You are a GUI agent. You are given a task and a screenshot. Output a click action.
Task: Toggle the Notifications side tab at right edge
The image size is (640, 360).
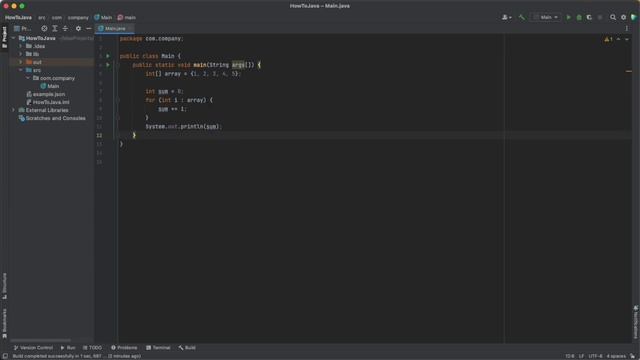click(x=636, y=322)
